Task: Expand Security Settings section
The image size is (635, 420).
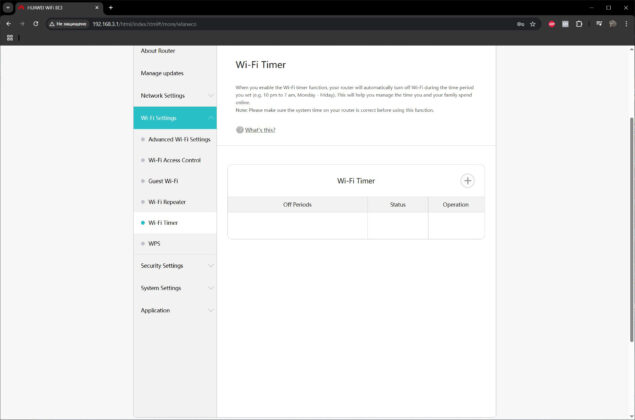Action: [x=175, y=266]
